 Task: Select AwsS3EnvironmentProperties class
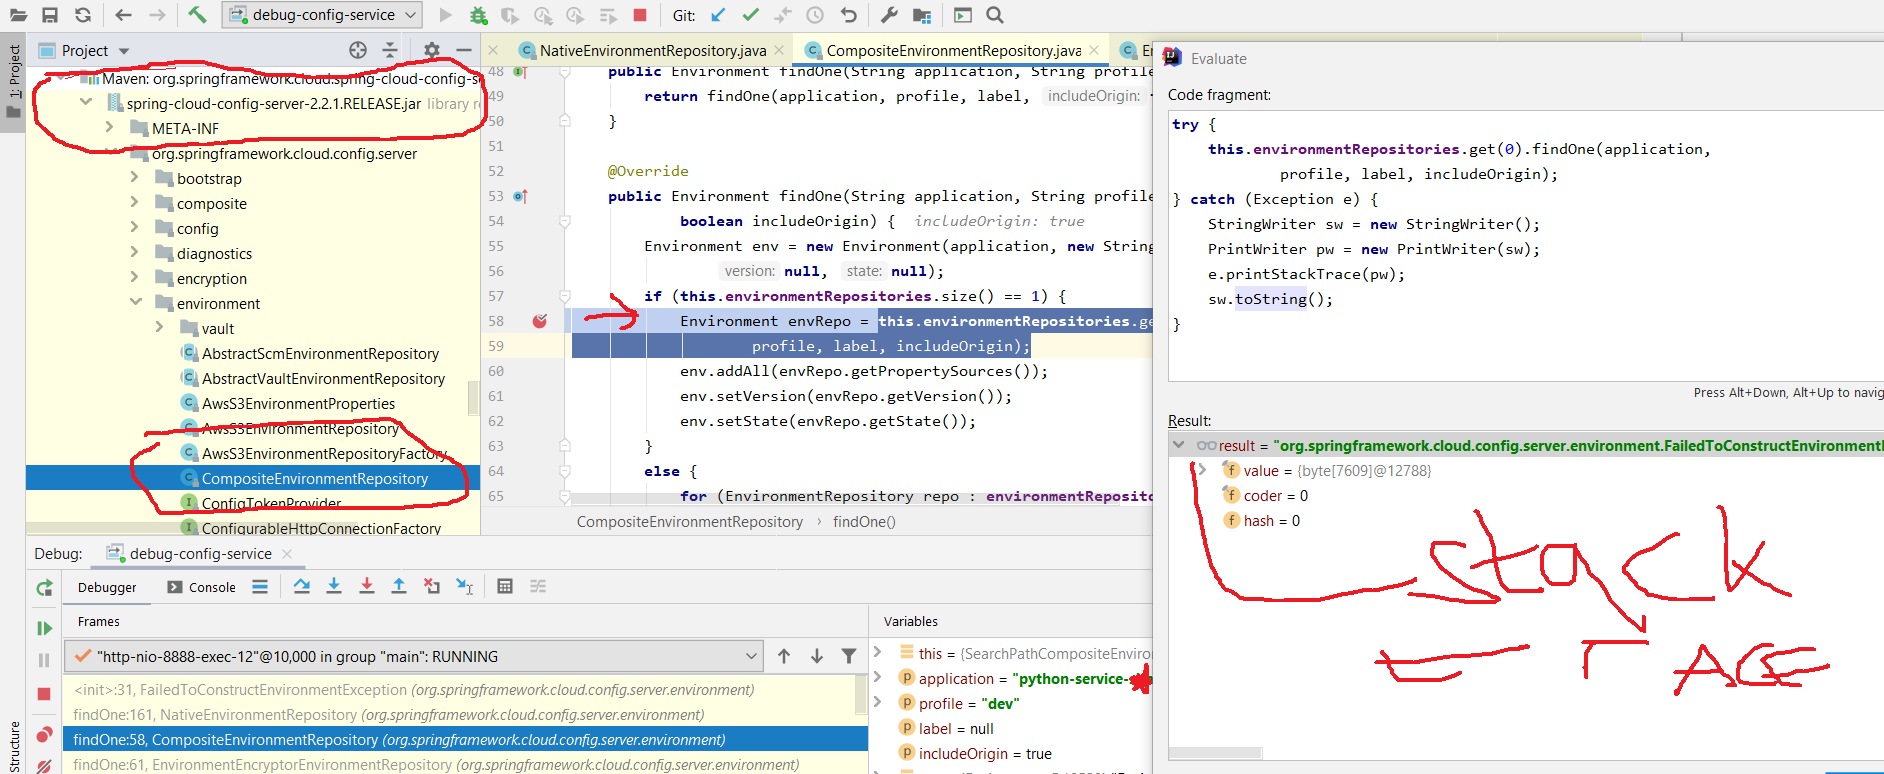[298, 403]
